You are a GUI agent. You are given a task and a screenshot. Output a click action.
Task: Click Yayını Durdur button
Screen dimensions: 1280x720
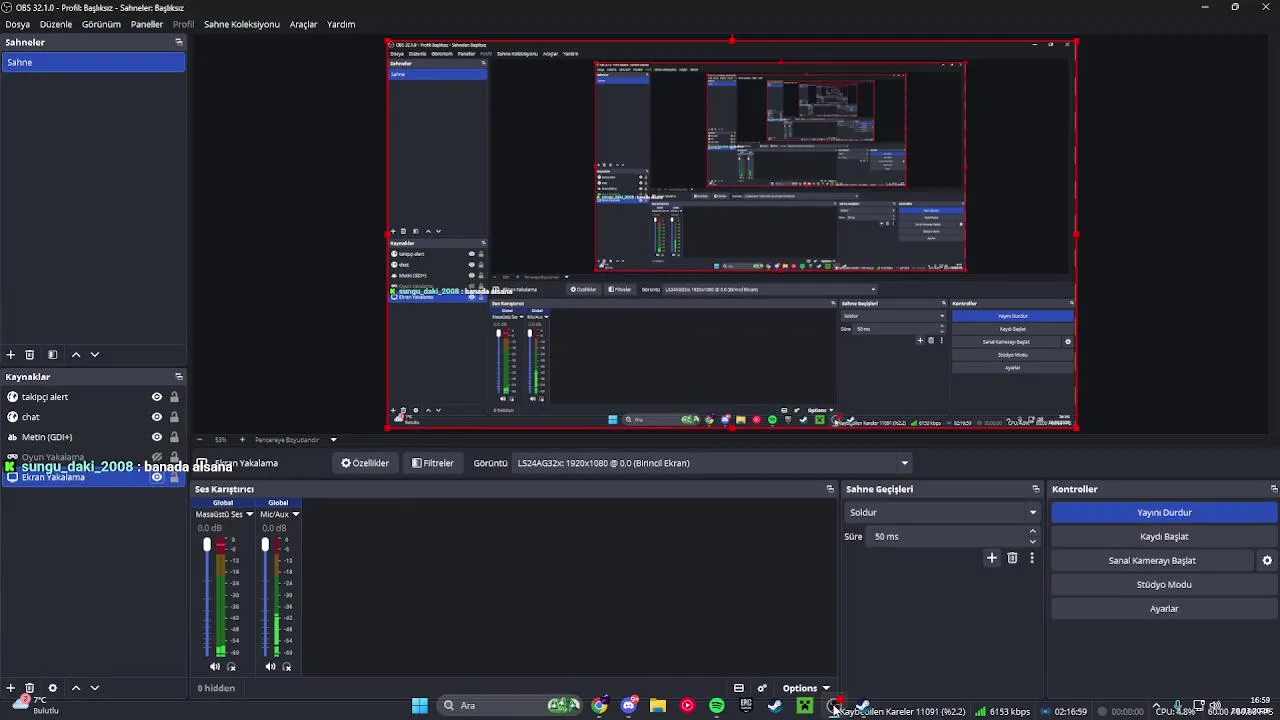1164,512
